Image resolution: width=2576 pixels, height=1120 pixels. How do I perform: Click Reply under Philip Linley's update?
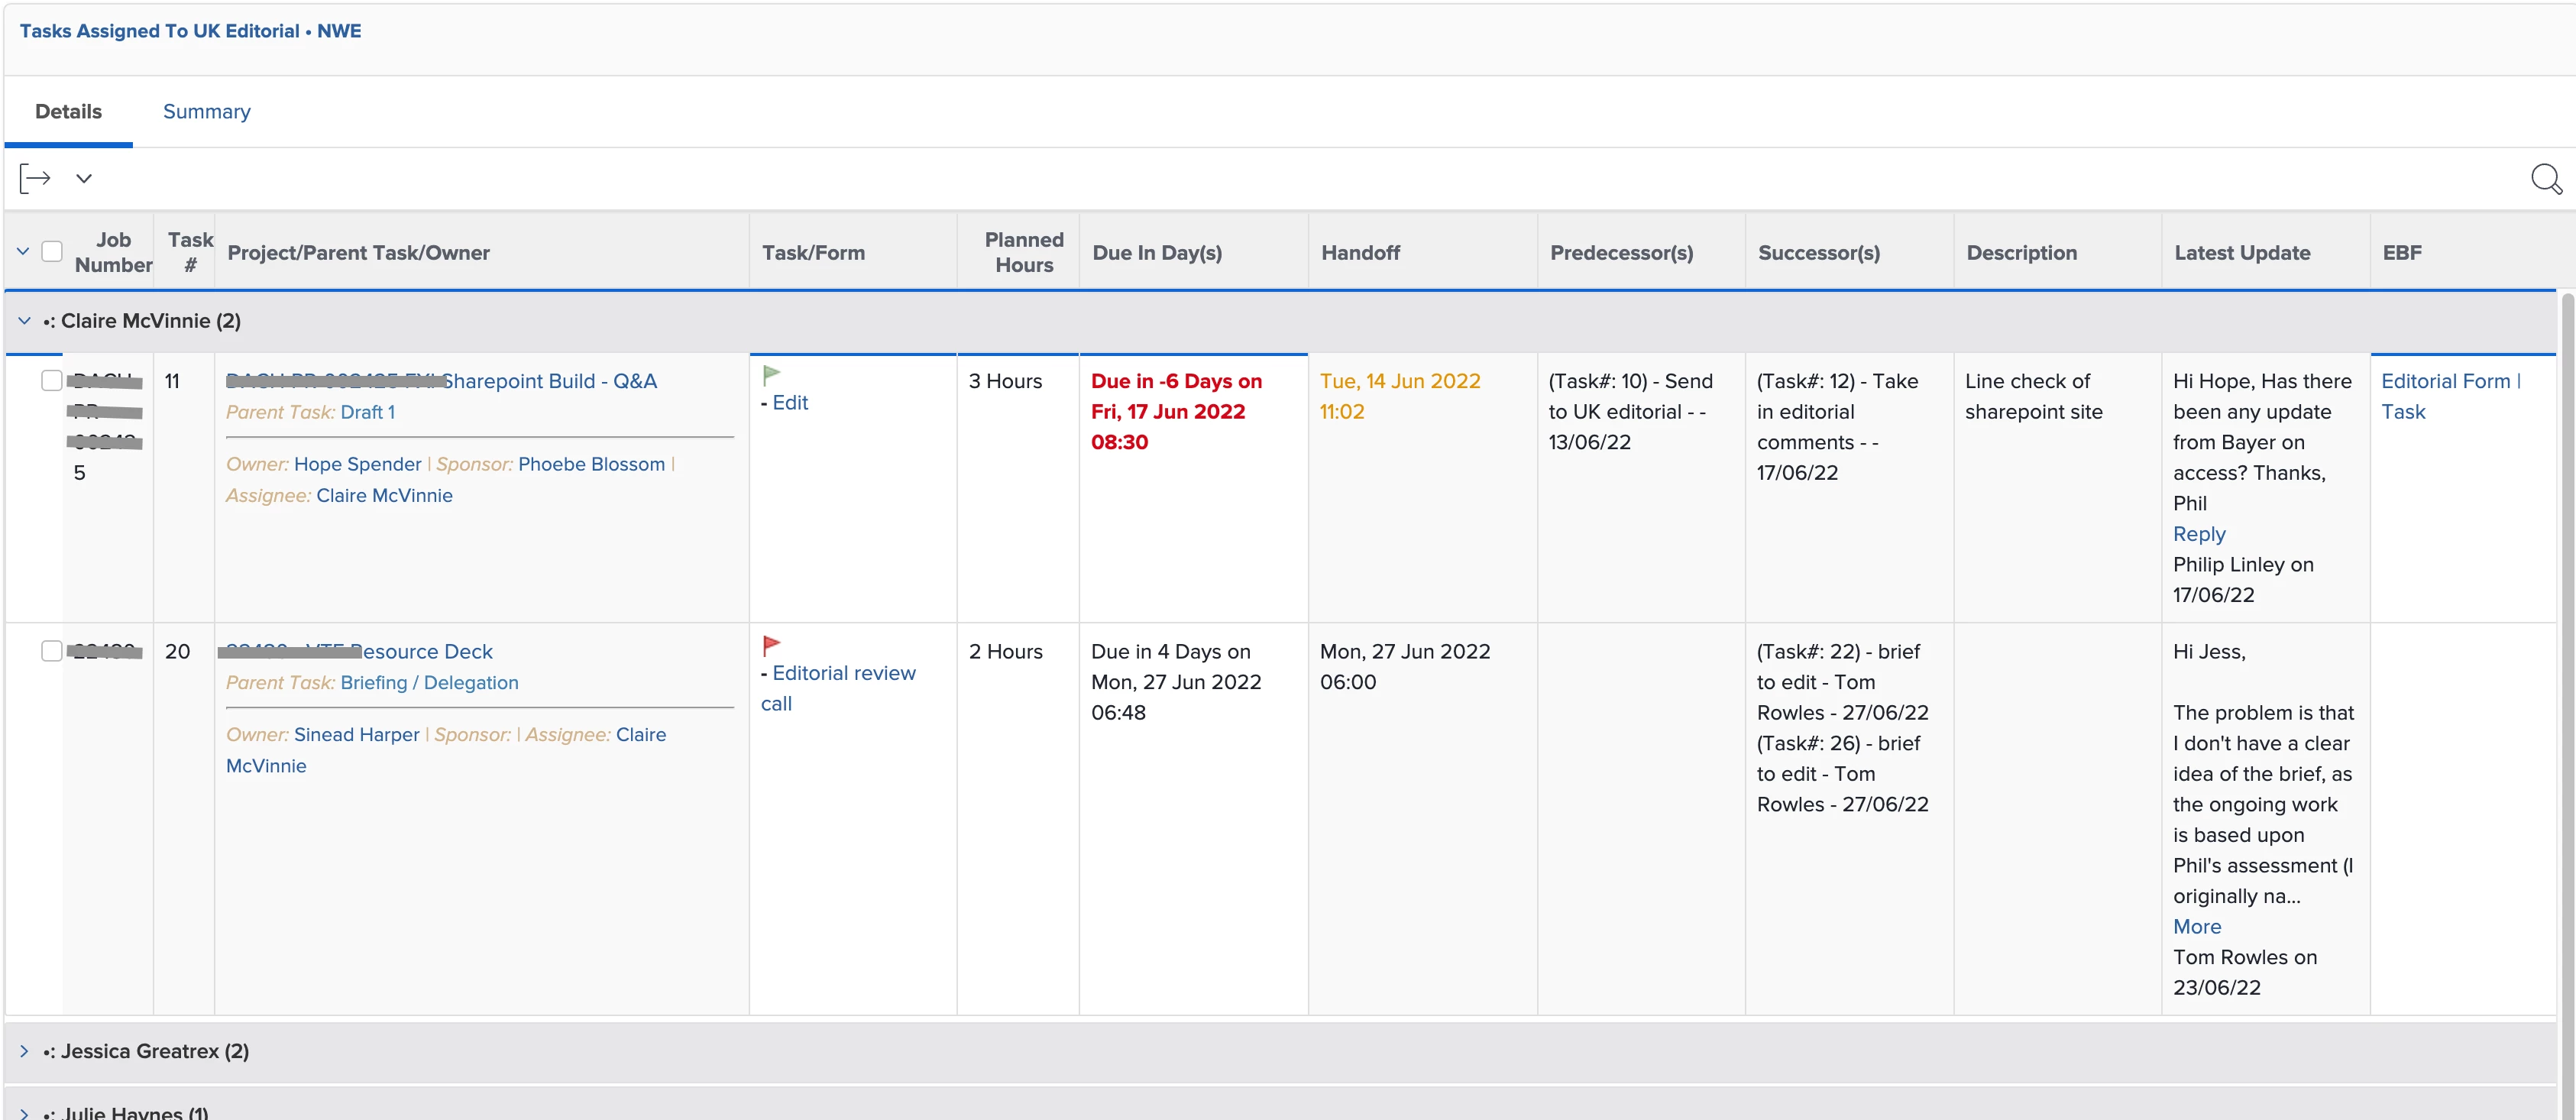pos(2198,534)
